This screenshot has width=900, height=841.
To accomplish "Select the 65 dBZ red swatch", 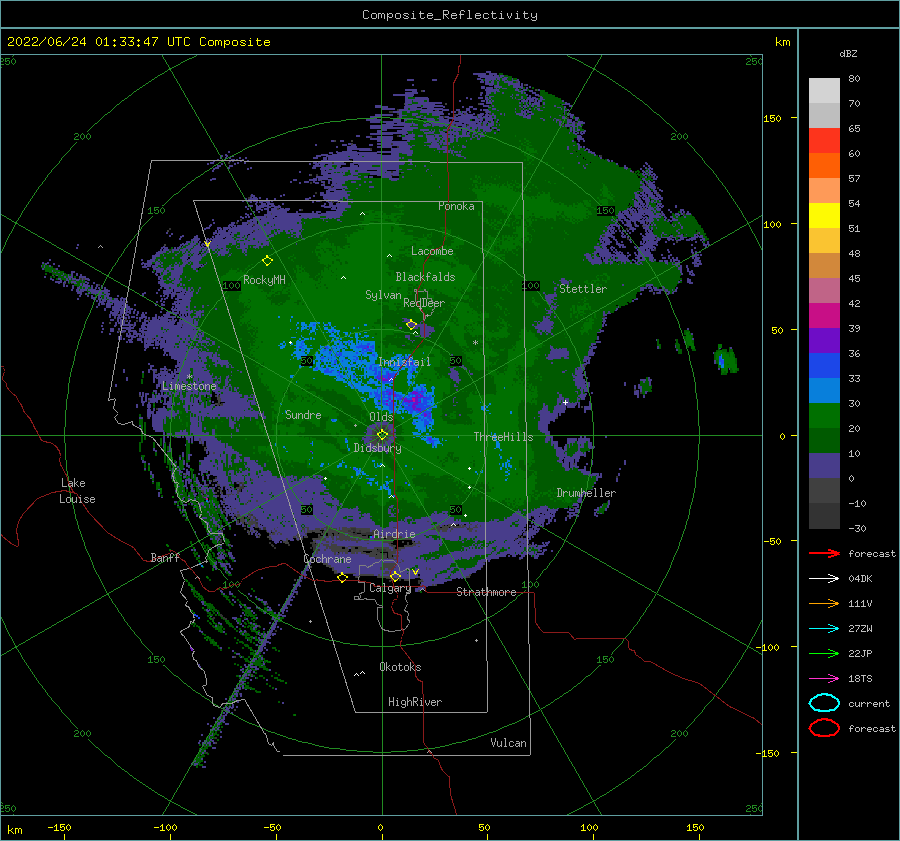I will click(x=824, y=140).
